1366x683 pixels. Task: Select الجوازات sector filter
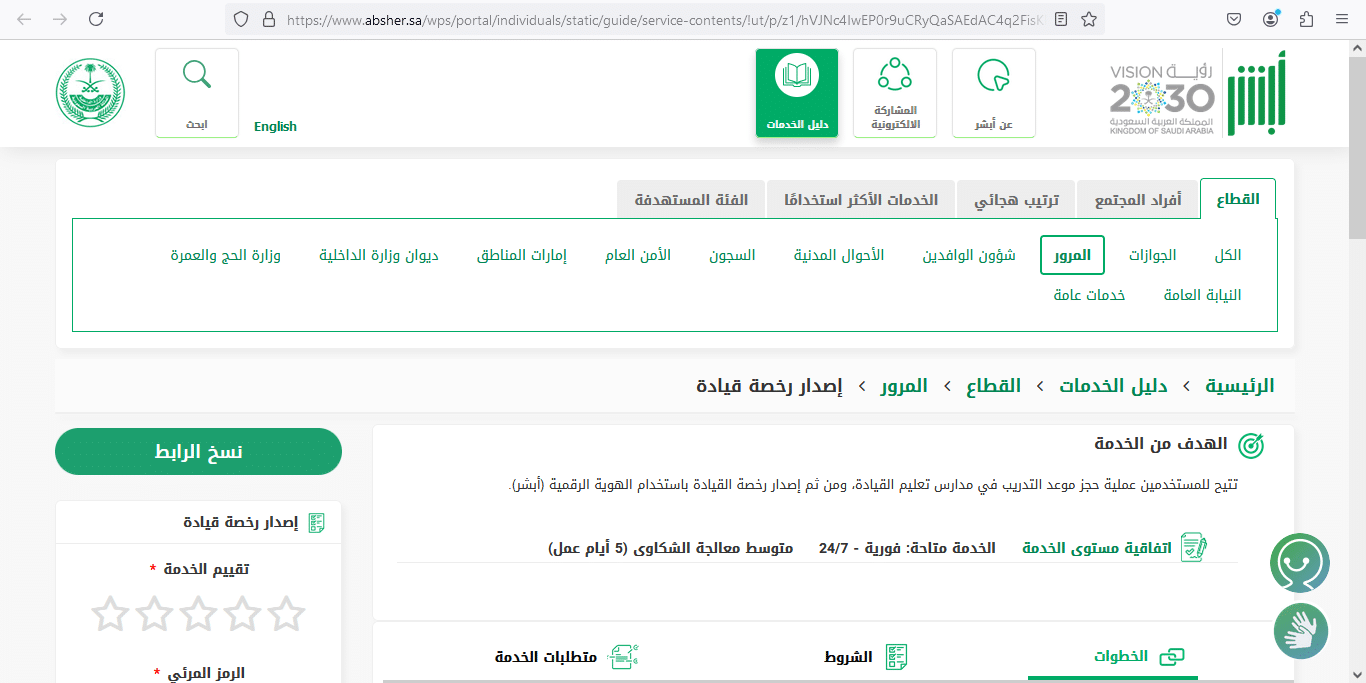coord(1153,255)
